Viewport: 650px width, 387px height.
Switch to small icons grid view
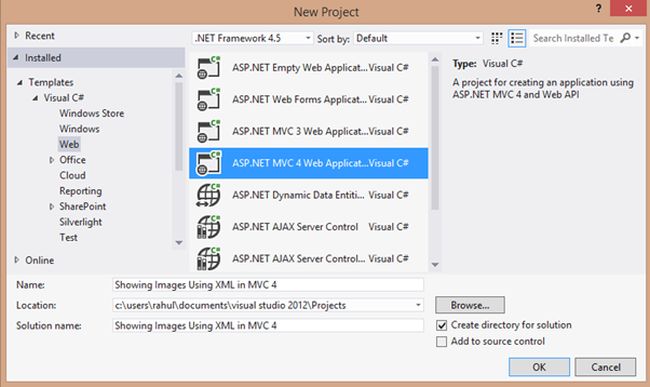tap(497, 38)
